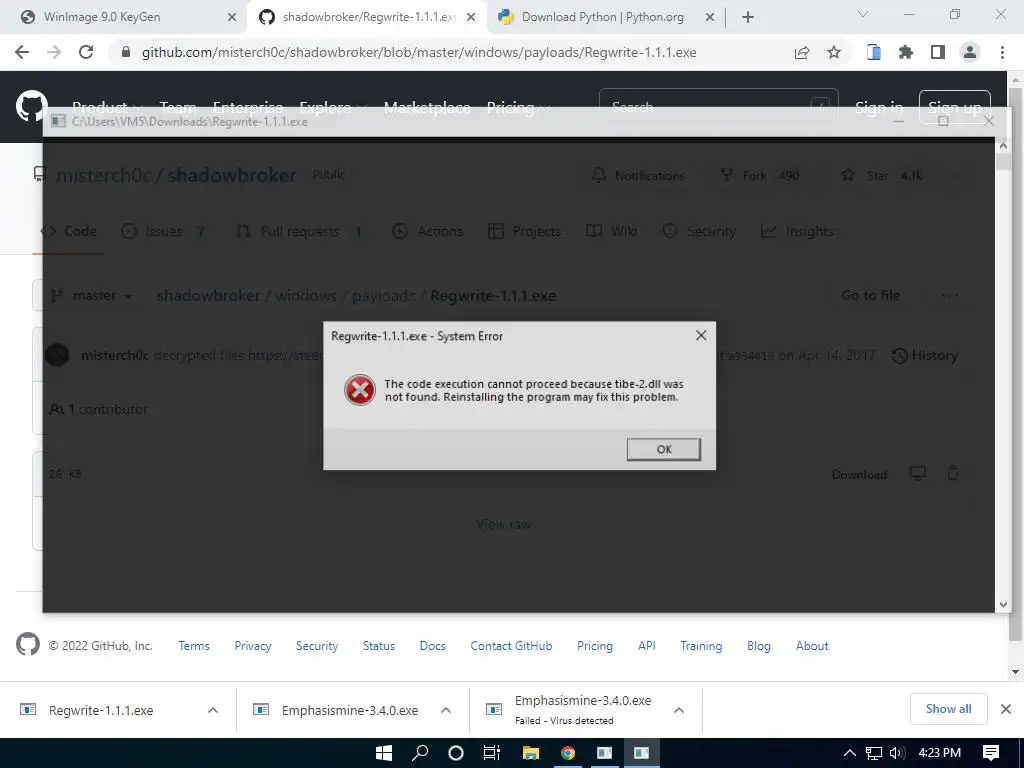Open the notification center icon
Image resolution: width=1024 pixels, height=768 pixels.
[x=991, y=753]
